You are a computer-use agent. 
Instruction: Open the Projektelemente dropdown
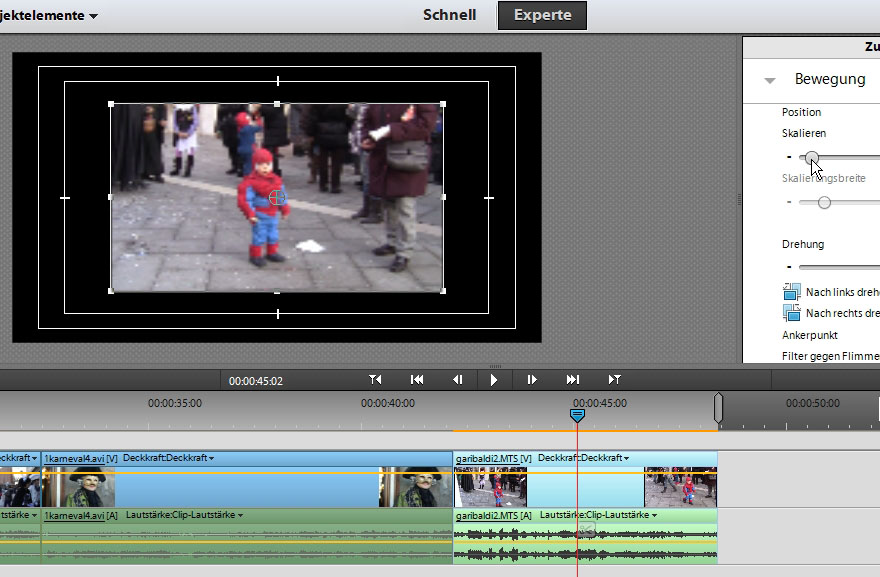click(47, 16)
